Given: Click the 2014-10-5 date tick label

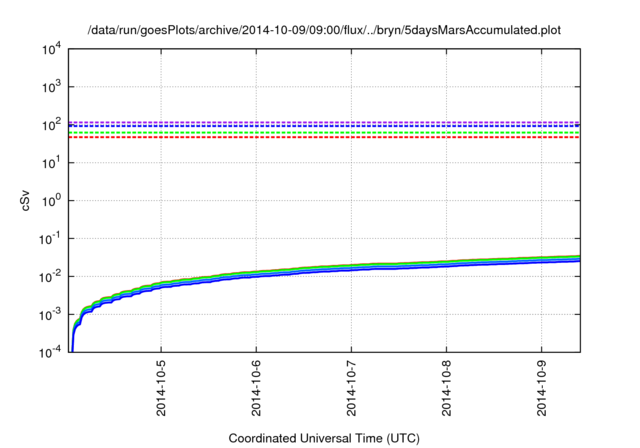Looking at the screenshot, I should point(161,388).
